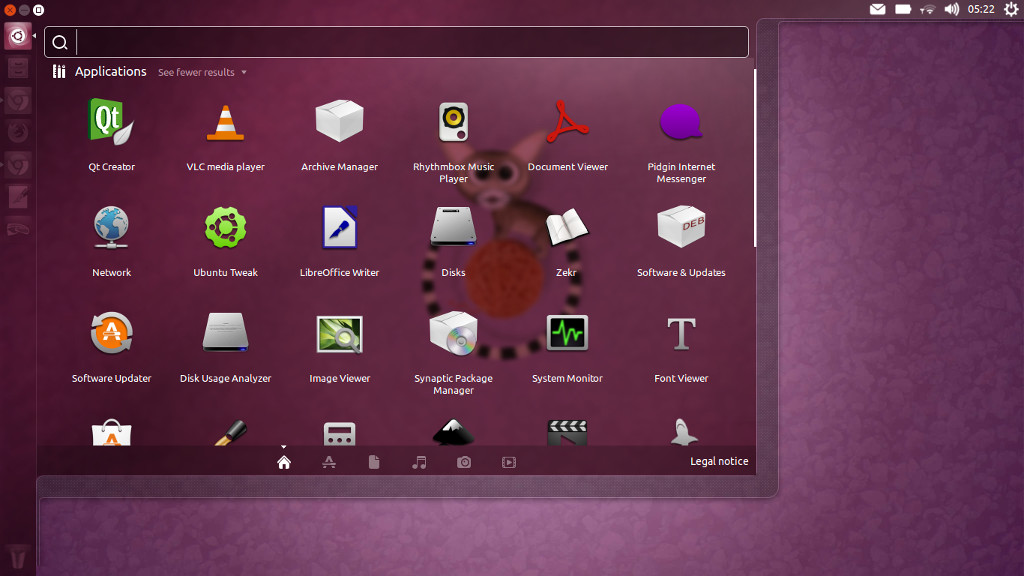Start Pidgin Internet Messenger
Screen dimensions: 1024x576
pyautogui.click(x=681, y=120)
